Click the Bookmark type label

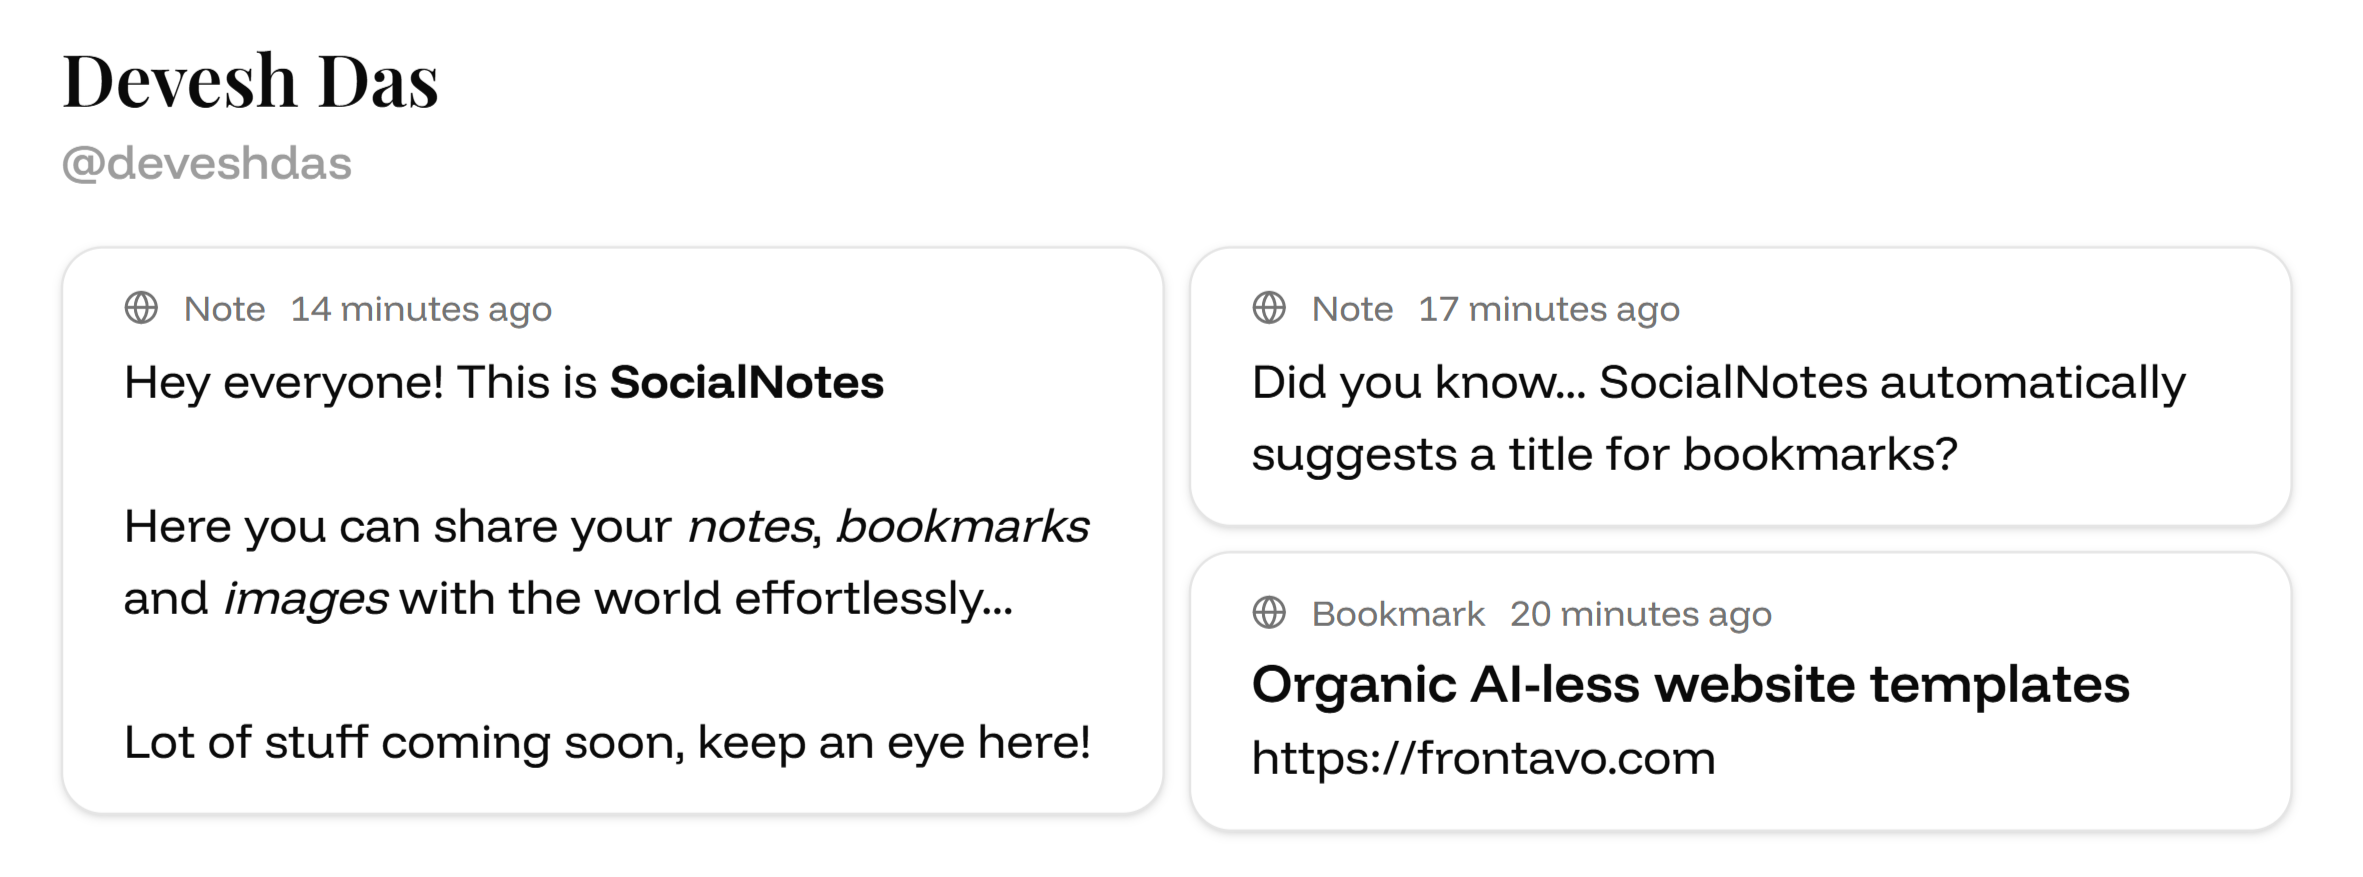(1398, 614)
